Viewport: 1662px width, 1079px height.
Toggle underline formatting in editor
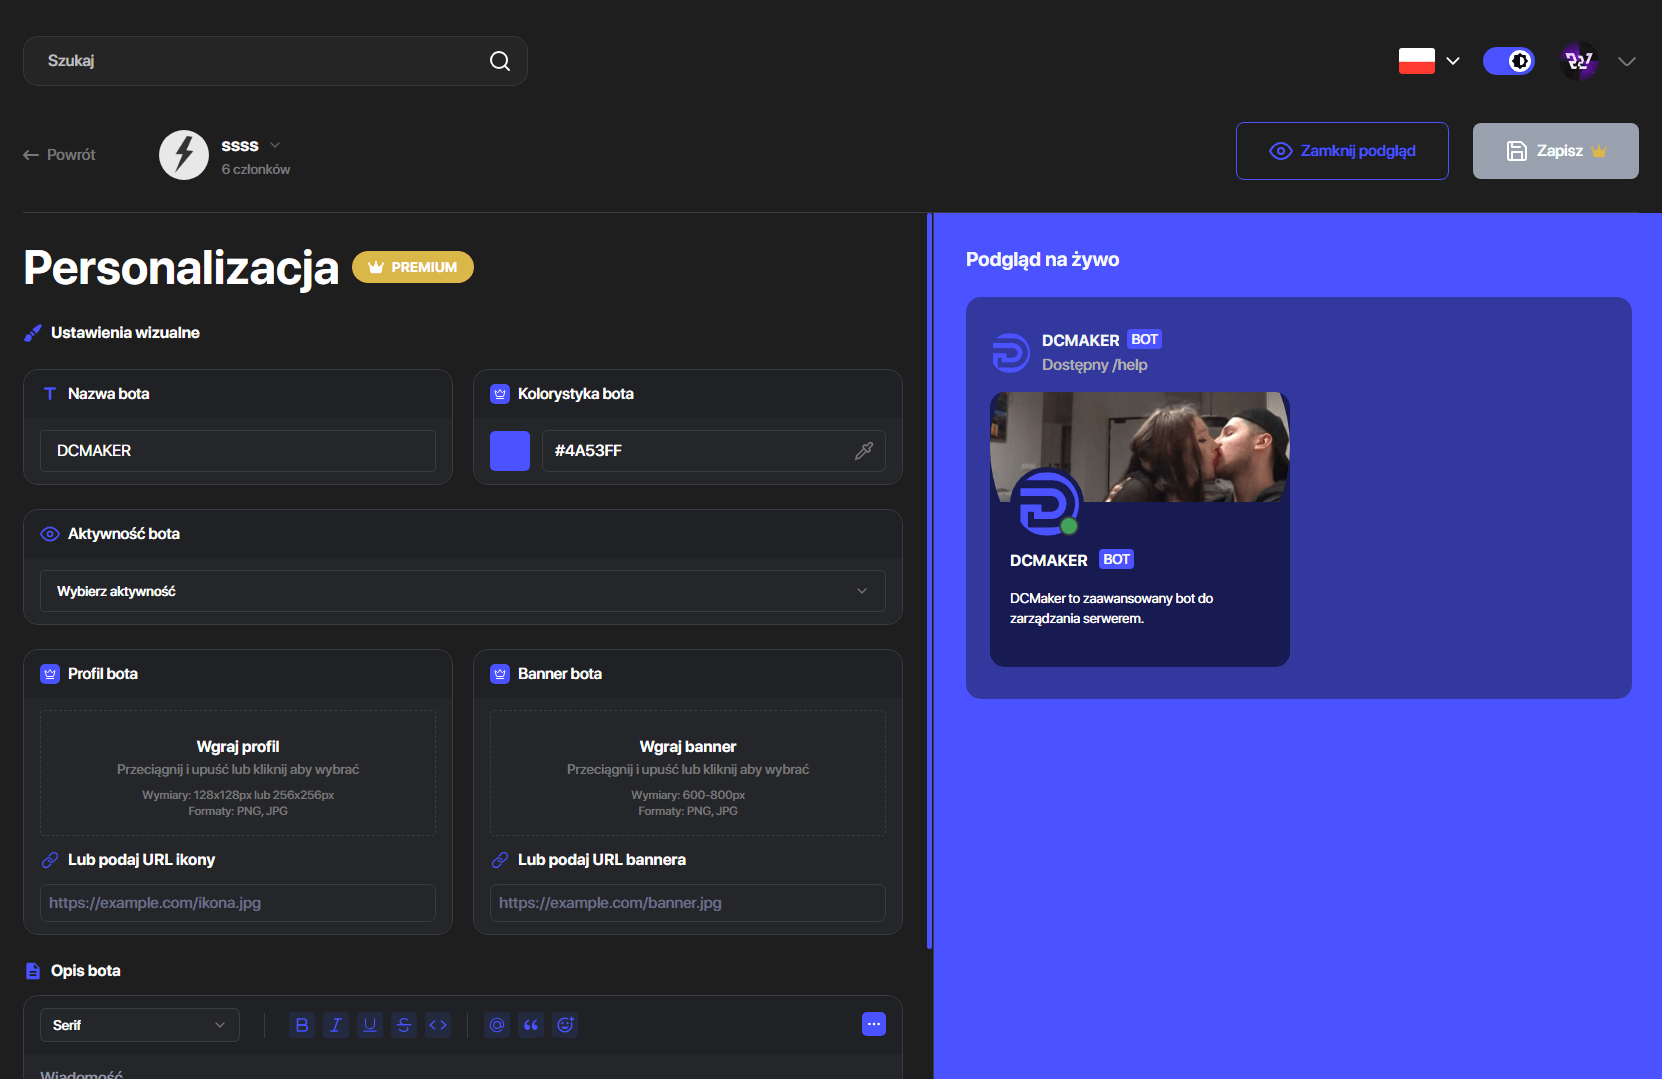pos(370,1025)
